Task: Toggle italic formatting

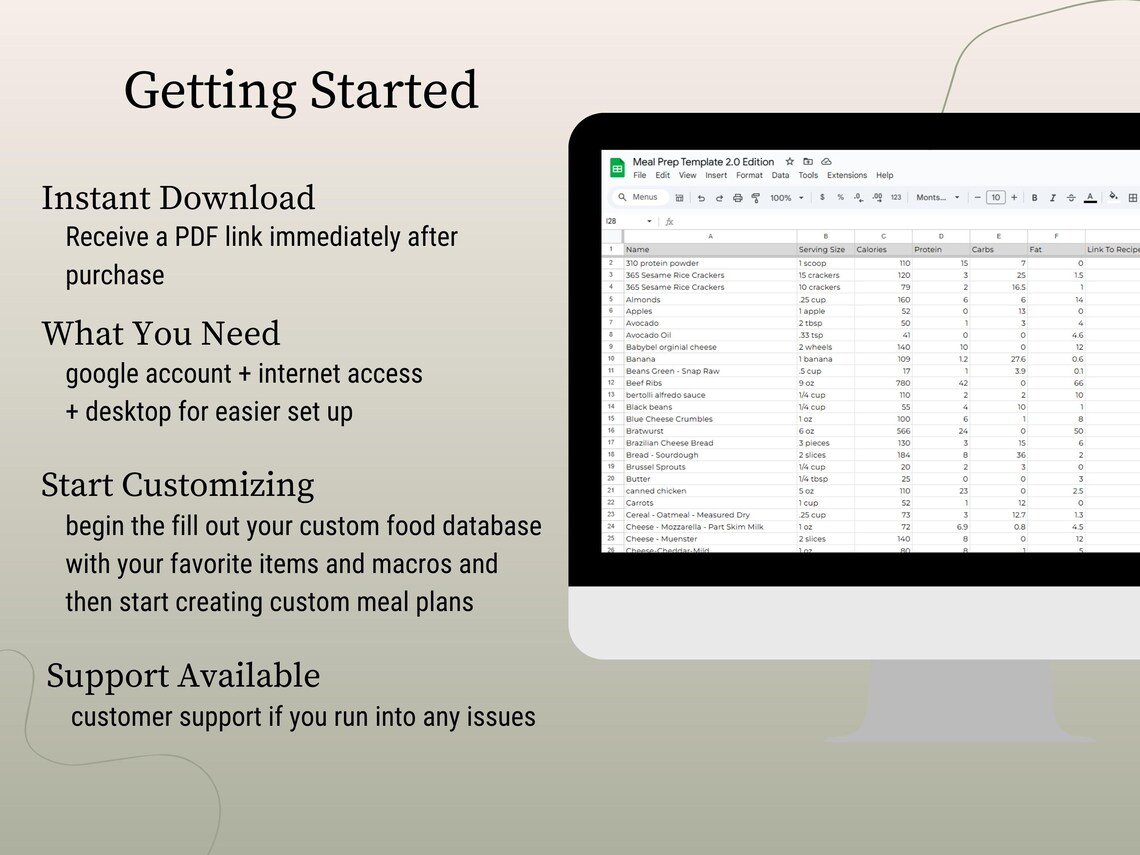Action: (1052, 197)
